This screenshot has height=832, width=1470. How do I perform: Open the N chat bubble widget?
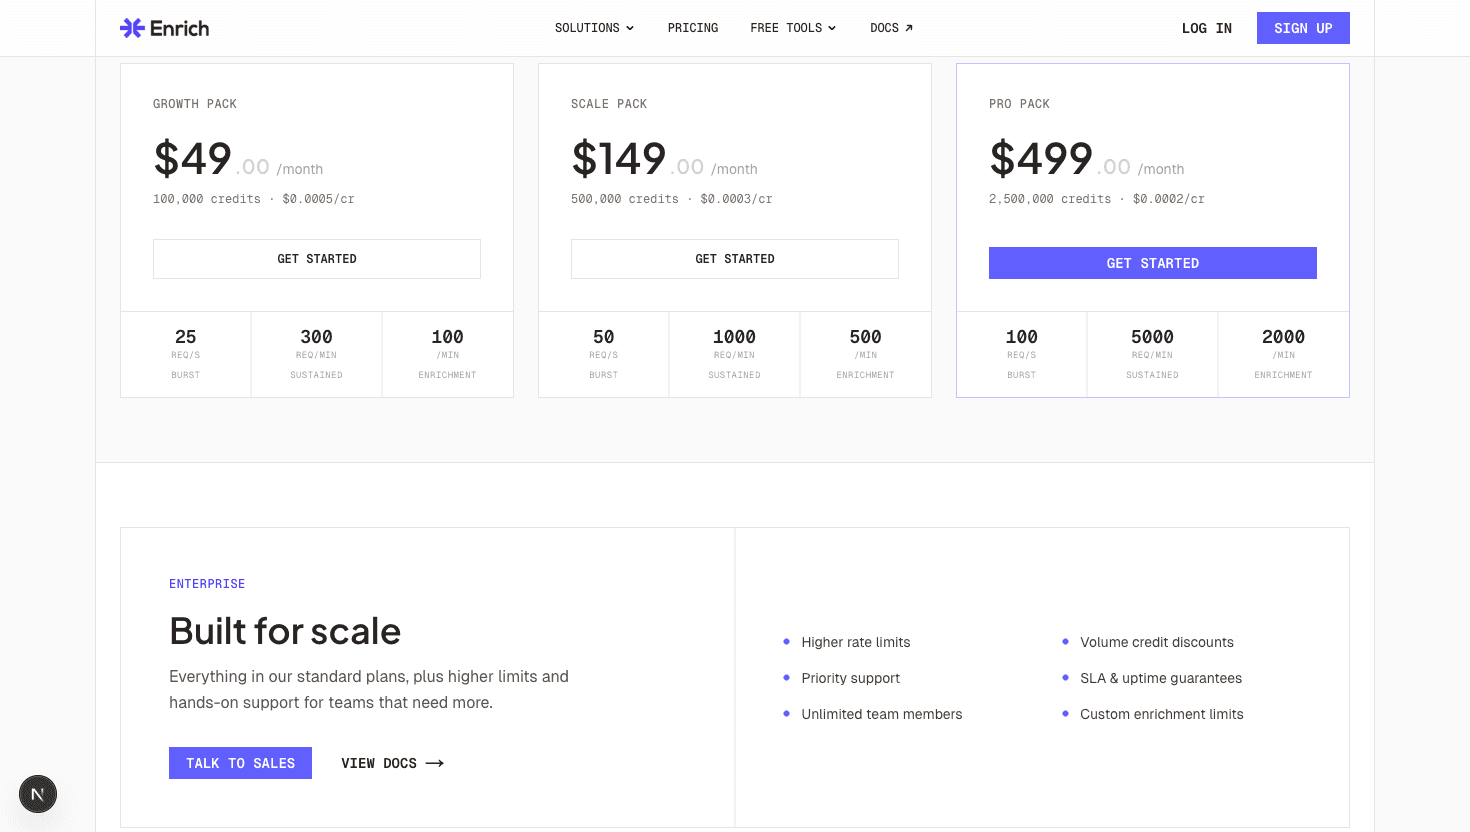point(38,794)
